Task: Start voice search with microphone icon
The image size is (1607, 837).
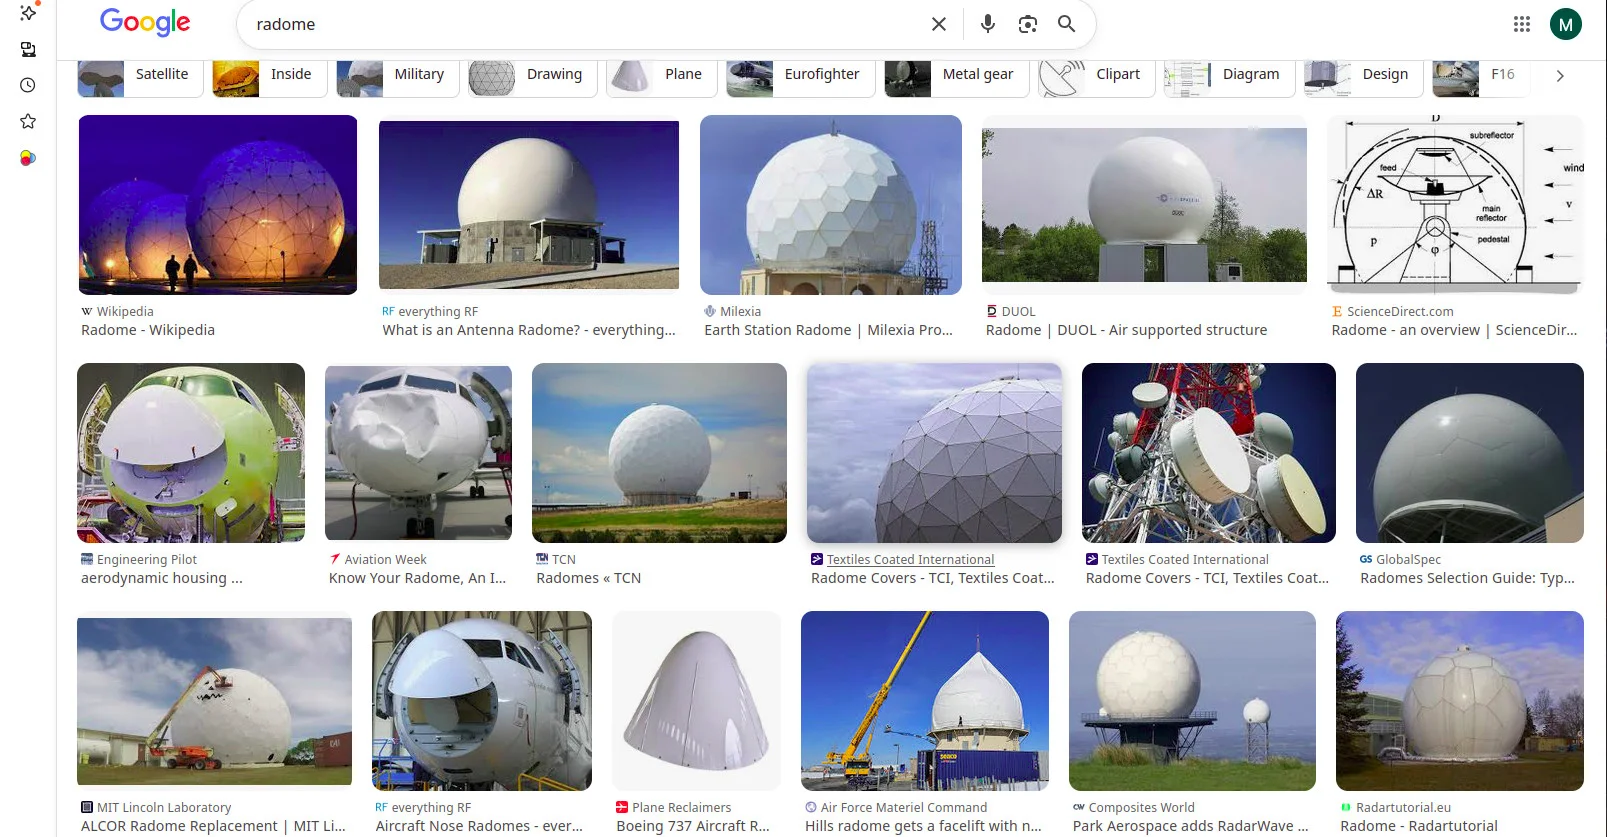Action: tap(987, 24)
